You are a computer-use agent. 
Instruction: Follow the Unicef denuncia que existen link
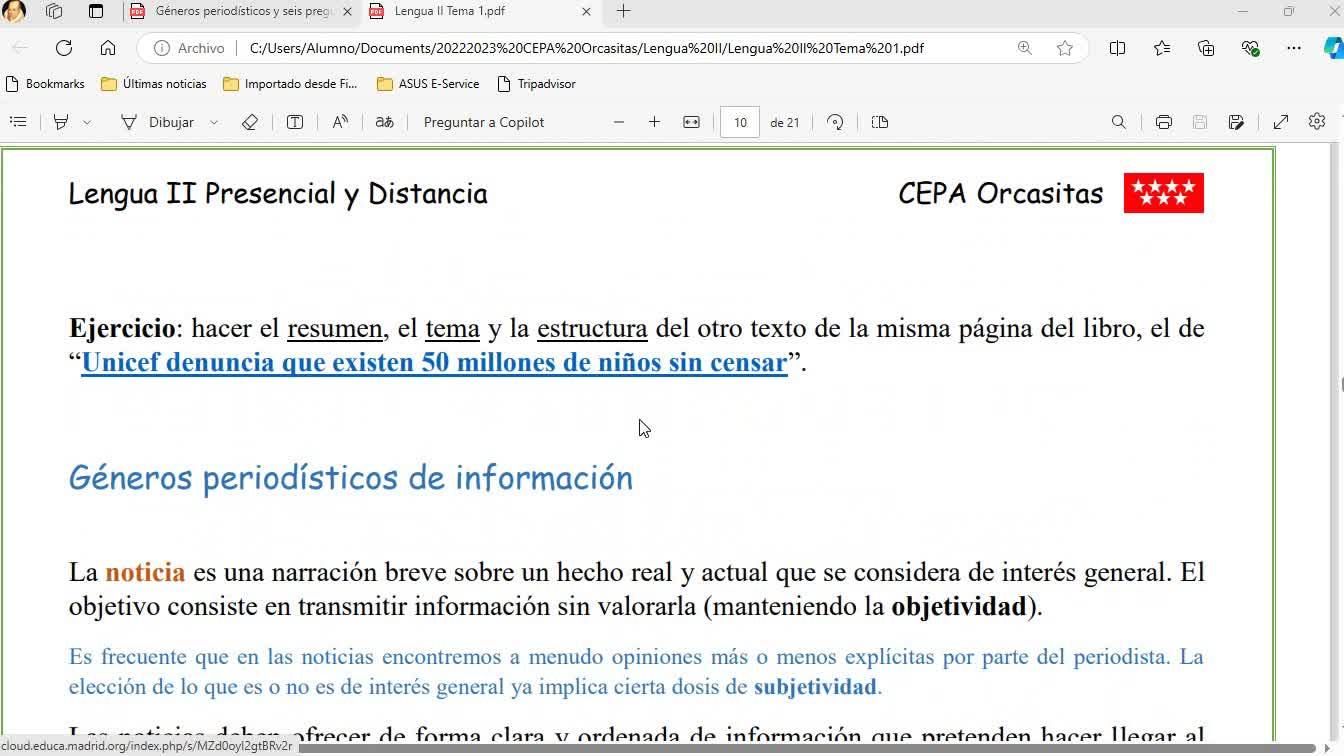pyautogui.click(x=434, y=362)
